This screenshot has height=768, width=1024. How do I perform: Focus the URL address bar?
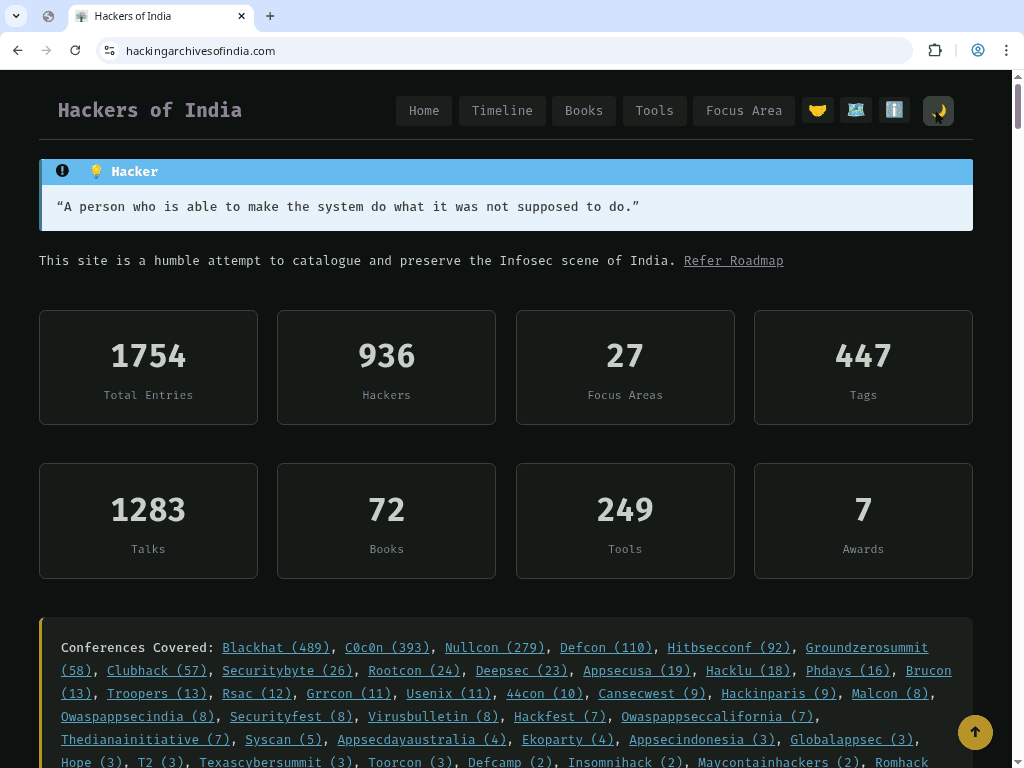point(500,51)
